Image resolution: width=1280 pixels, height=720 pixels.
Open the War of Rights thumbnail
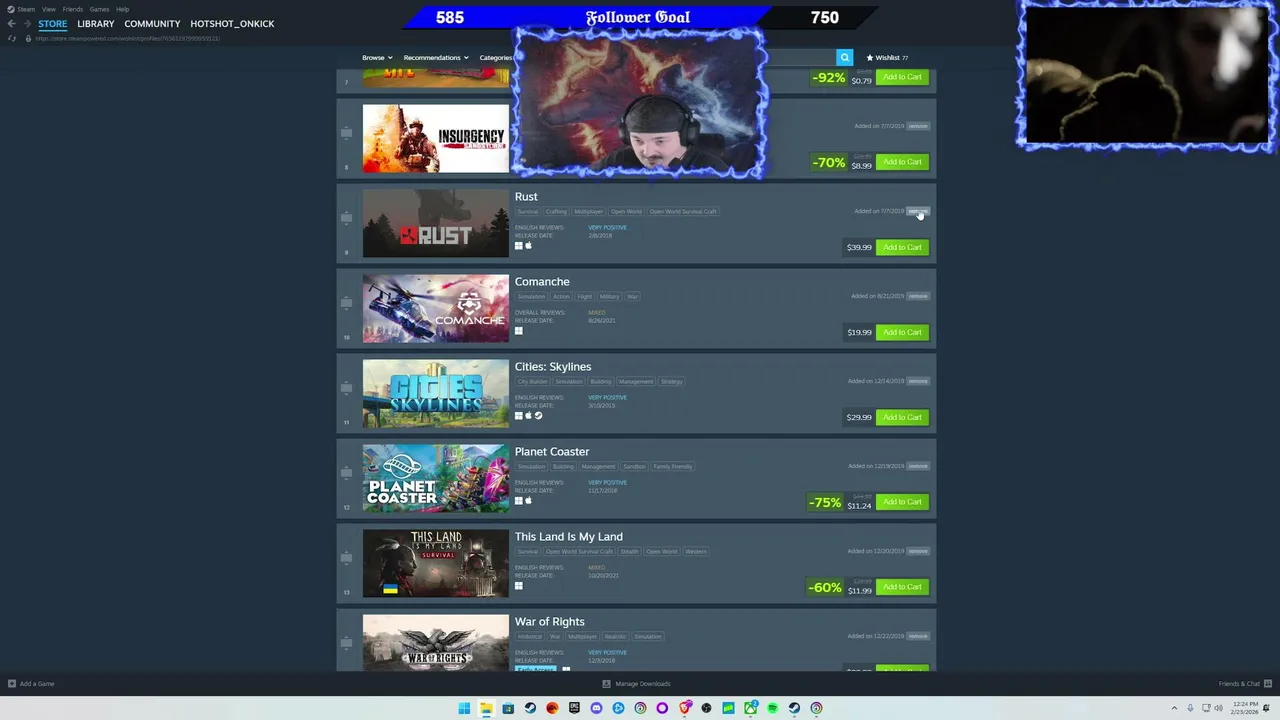point(435,642)
